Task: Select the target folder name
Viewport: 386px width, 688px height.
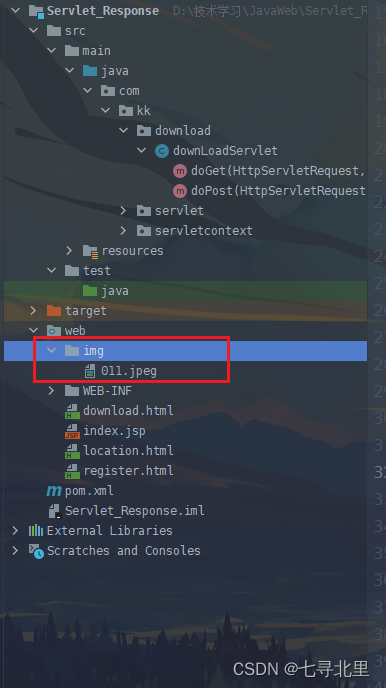Action: coord(86,311)
